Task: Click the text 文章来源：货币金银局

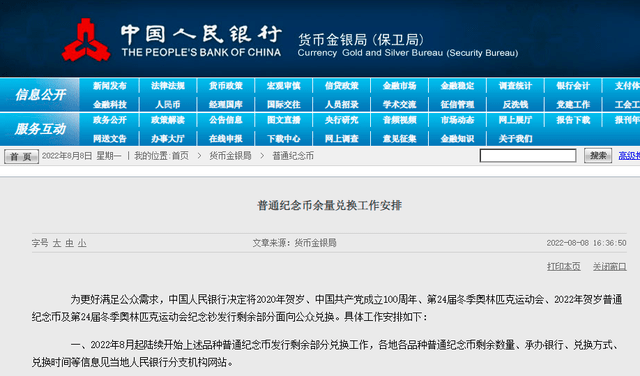Action: [294, 243]
